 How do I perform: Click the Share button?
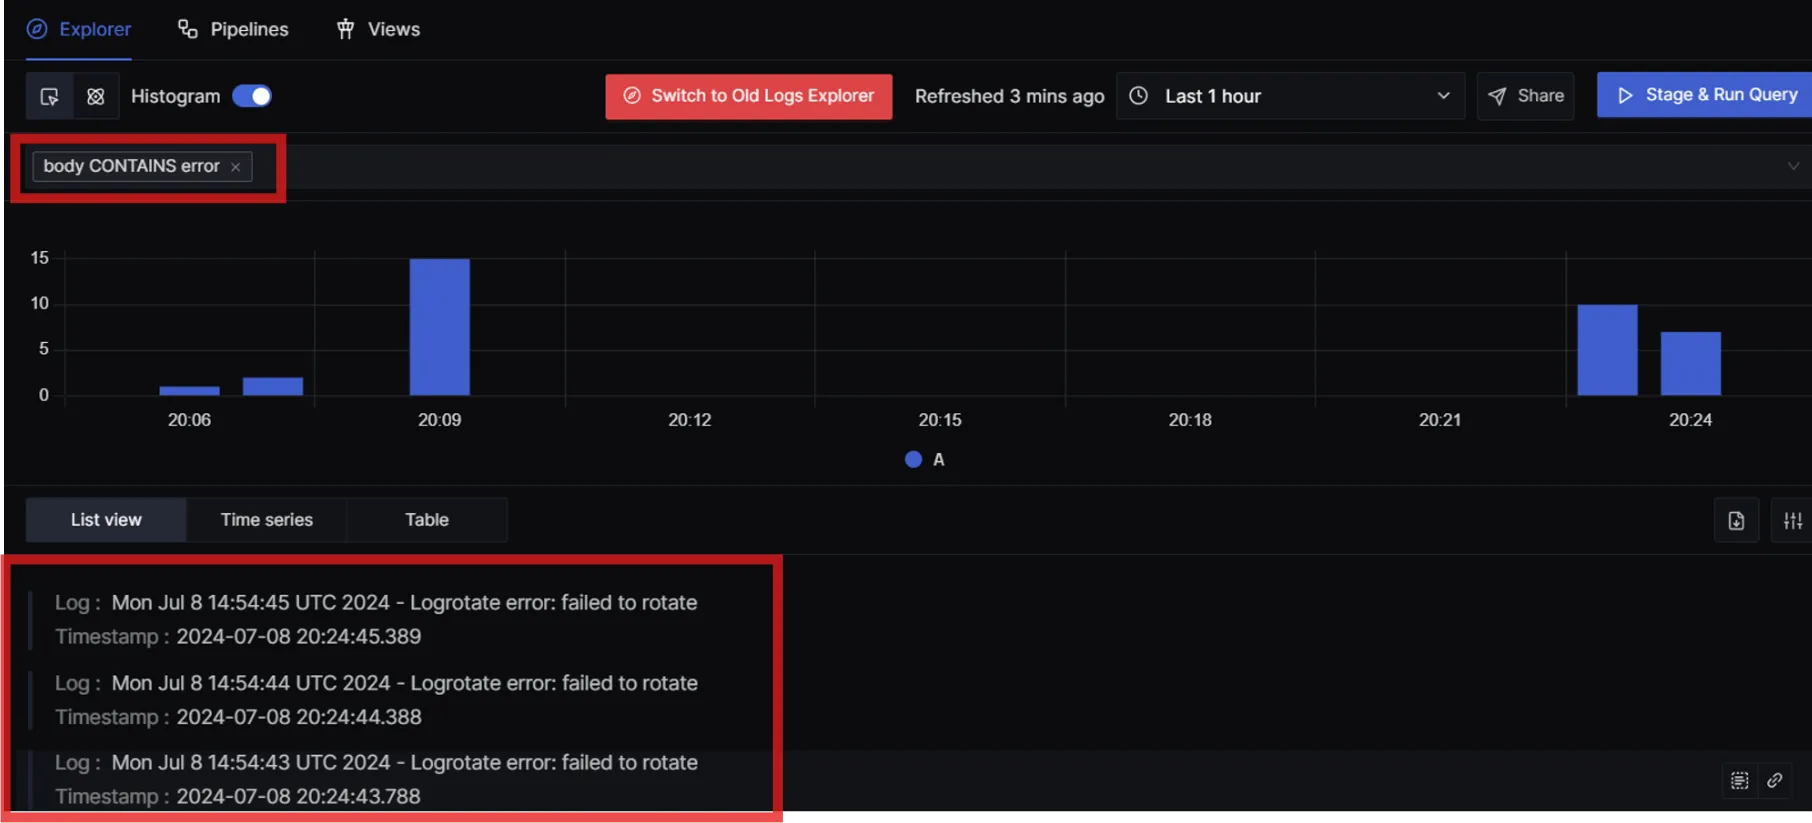point(1525,96)
